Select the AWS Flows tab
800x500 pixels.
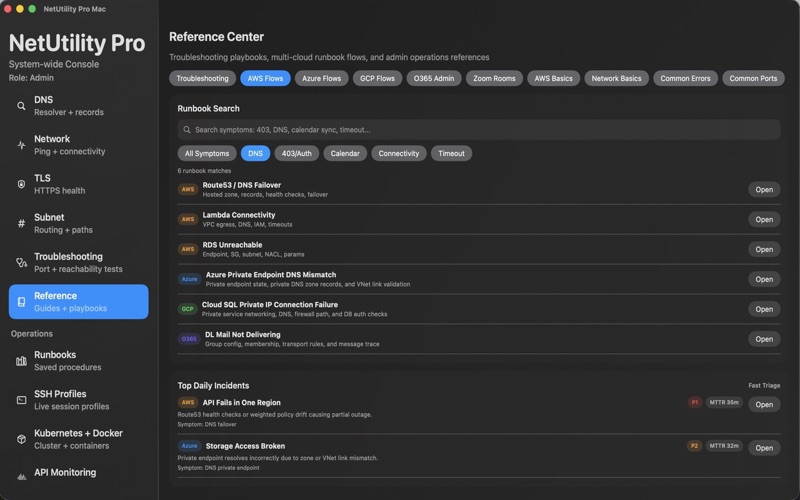(x=265, y=78)
